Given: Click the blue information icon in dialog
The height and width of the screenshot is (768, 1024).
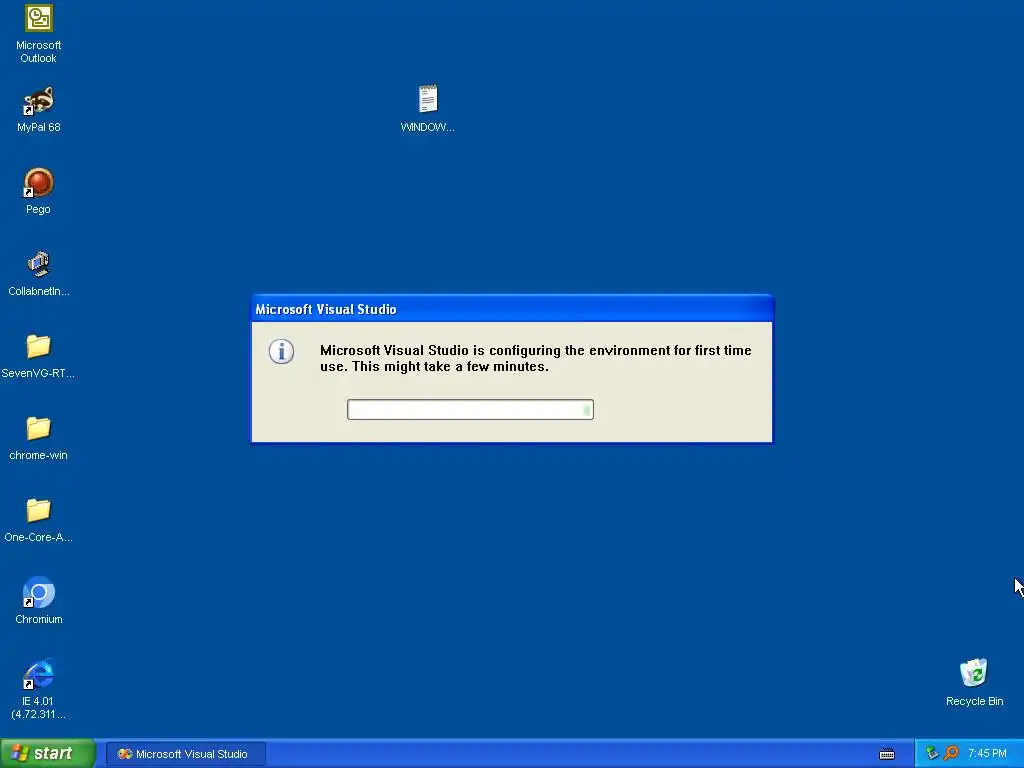Looking at the screenshot, I should click(x=281, y=351).
